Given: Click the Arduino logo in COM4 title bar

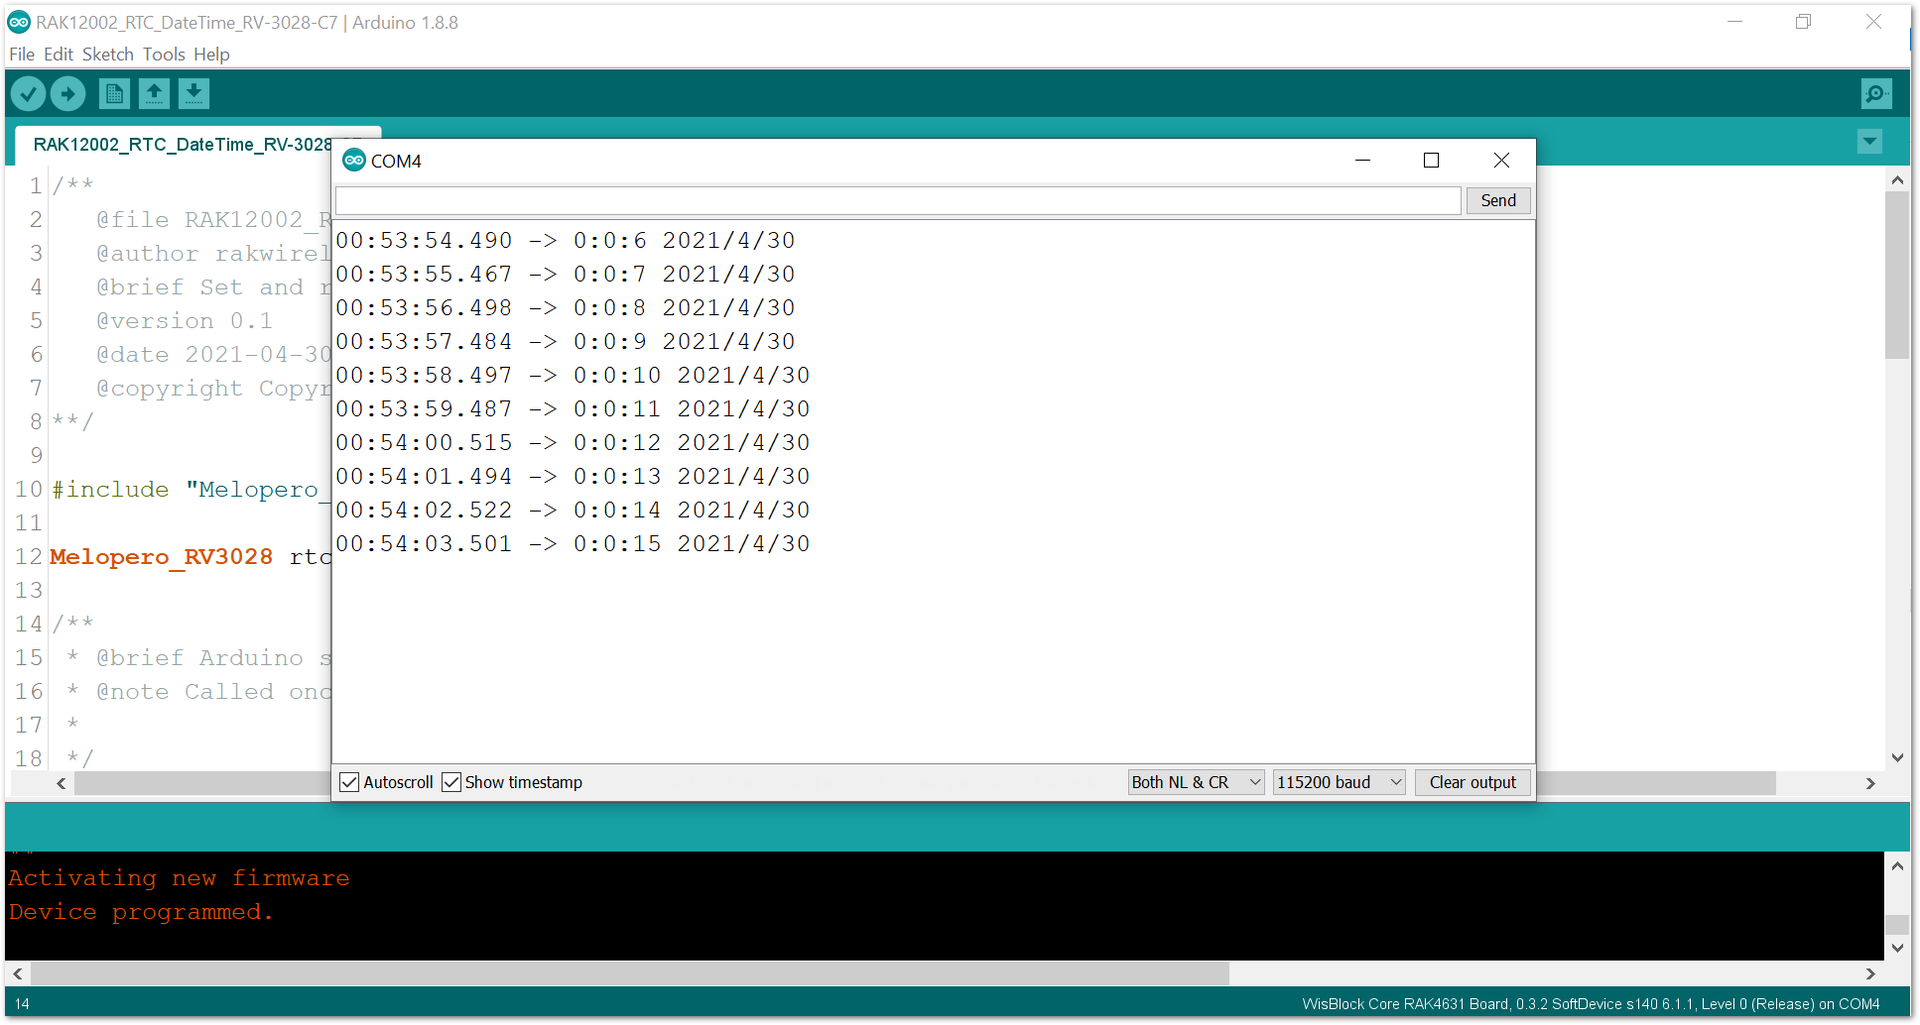Looking at the screenshot, I should coord(354,160).
